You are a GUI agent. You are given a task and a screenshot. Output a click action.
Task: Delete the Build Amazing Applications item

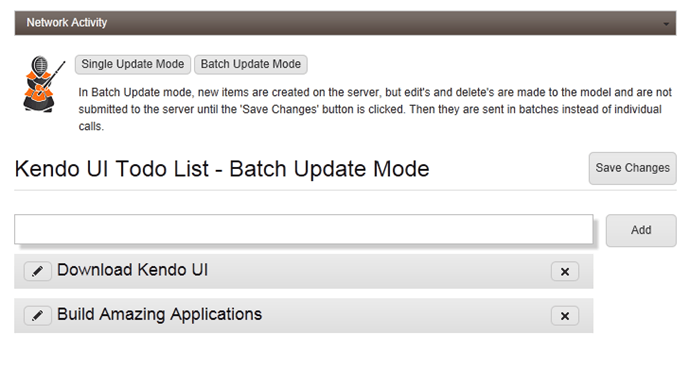pos(565,316)
